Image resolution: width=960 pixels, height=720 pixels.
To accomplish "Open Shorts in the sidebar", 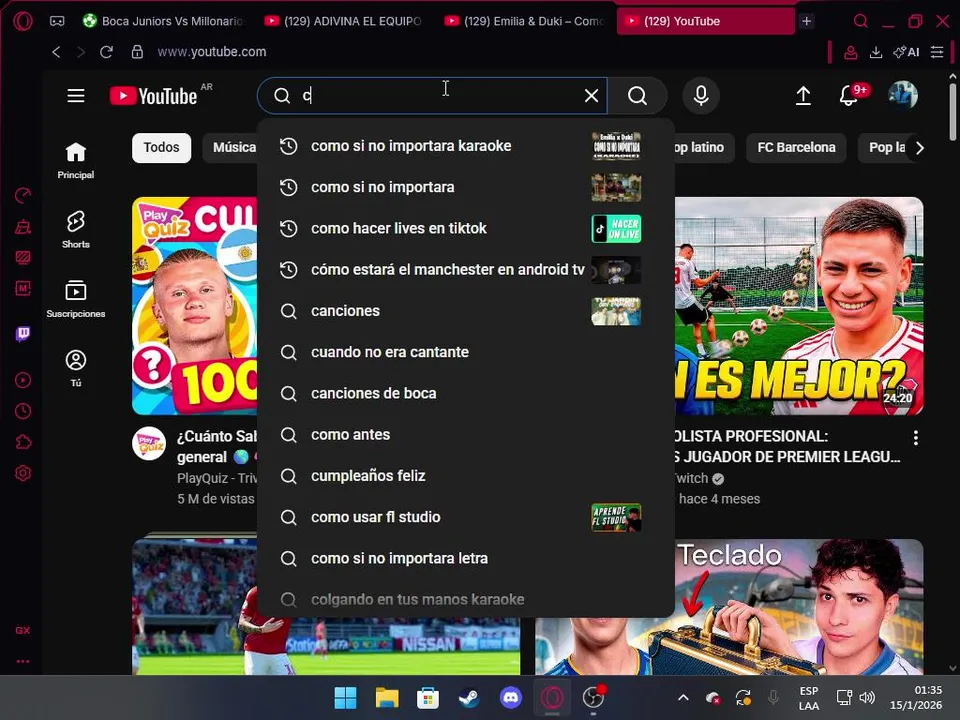I will (x=76, y=230).
